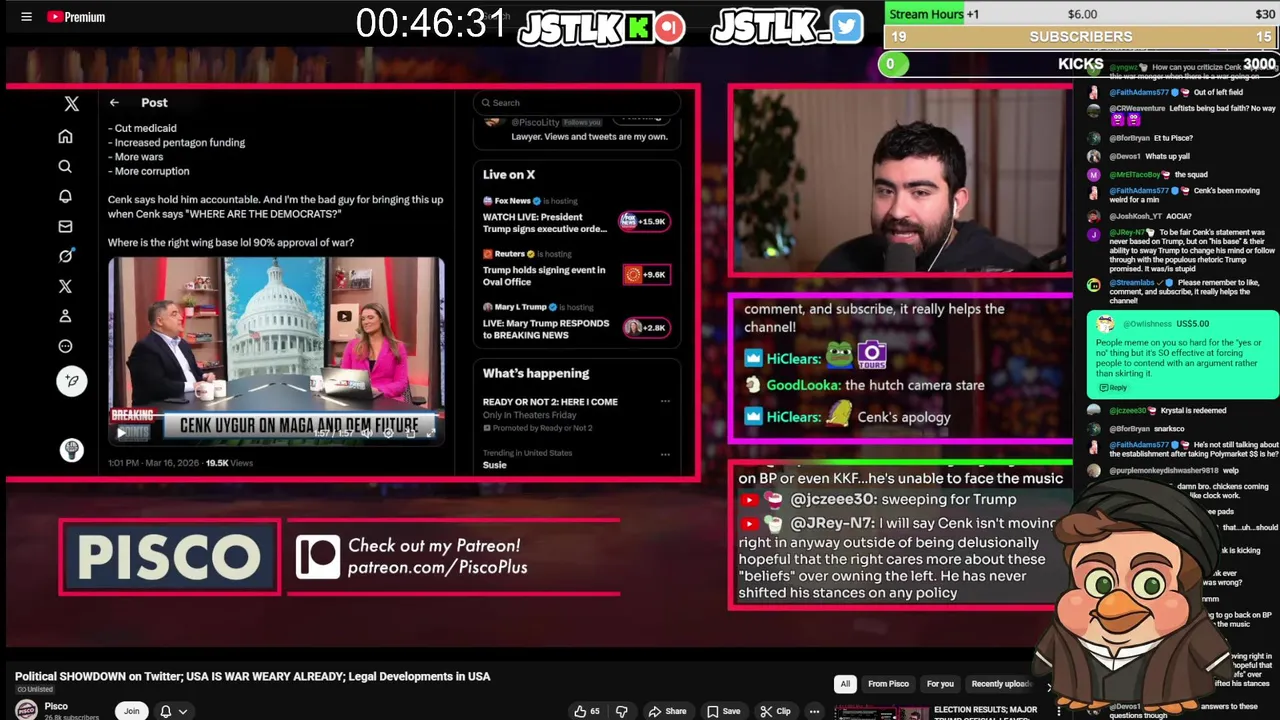1280x720 pixels.
Task: Open the Pisco channel avatar
Action: [26, 710]
